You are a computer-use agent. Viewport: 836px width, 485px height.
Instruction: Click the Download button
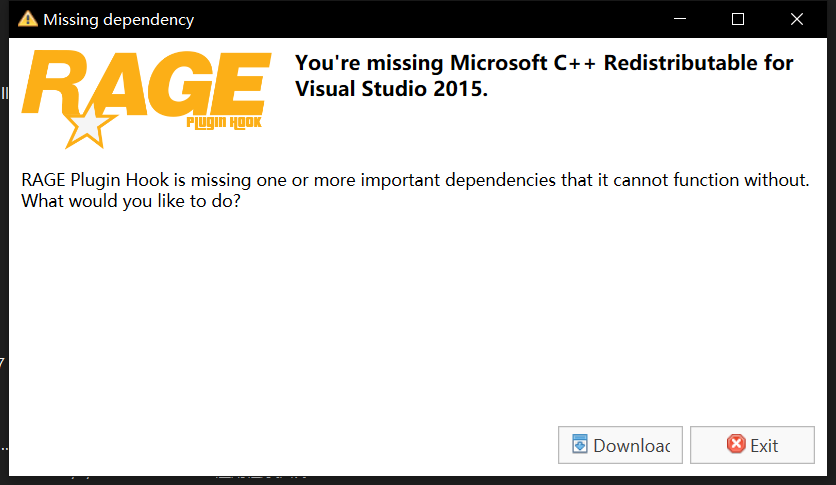pos(620,445)
